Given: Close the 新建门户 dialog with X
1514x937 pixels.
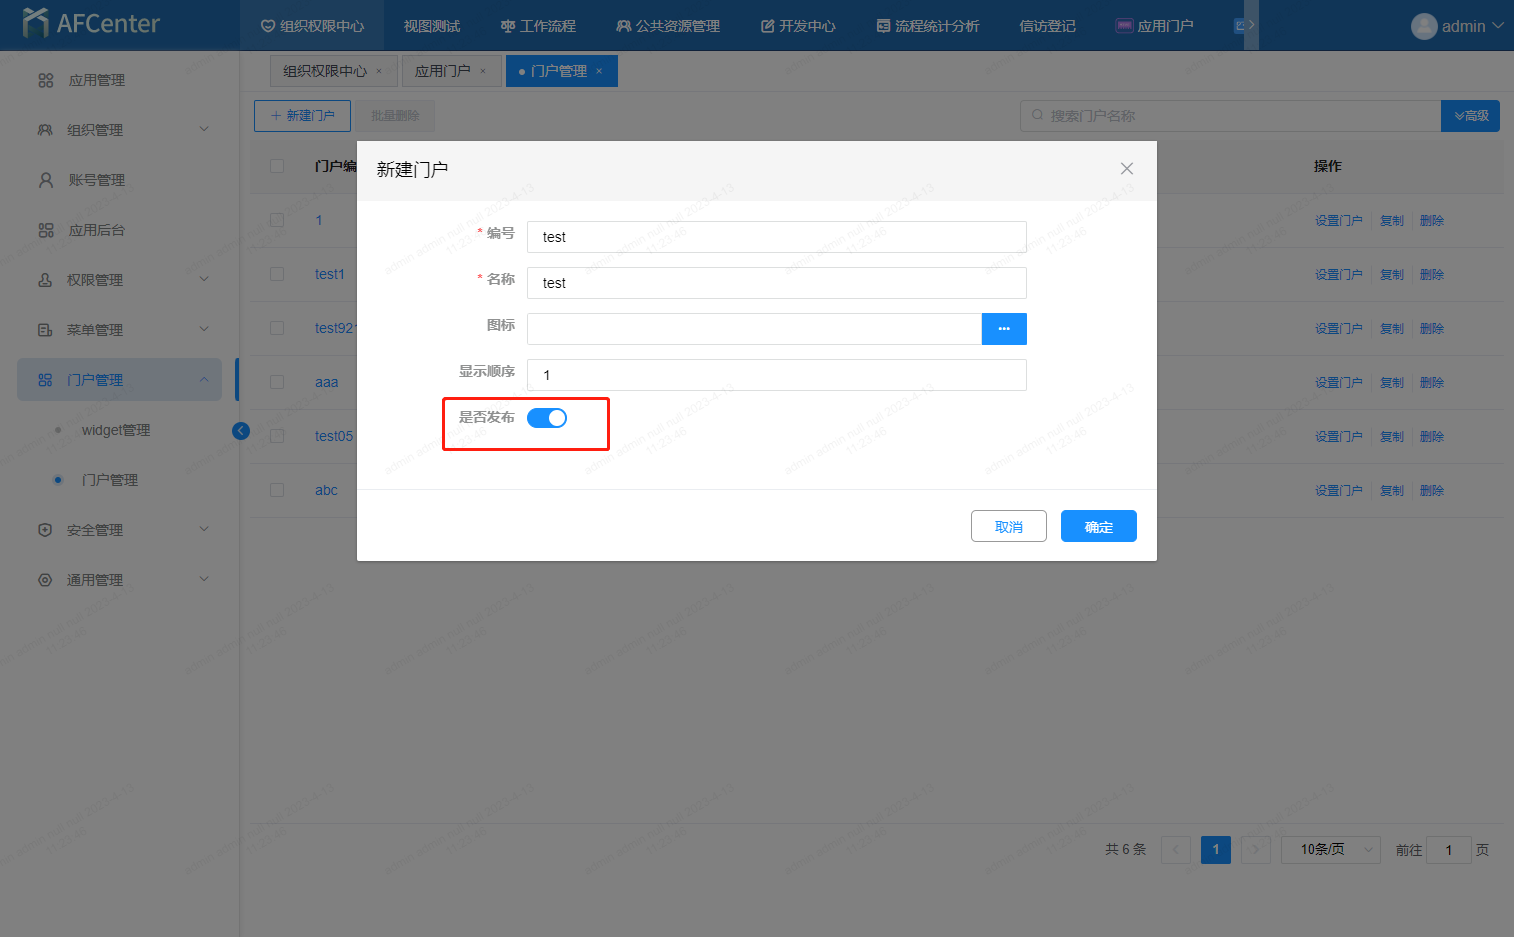Looking at the screenshot, I should [x=1126, y=169].
